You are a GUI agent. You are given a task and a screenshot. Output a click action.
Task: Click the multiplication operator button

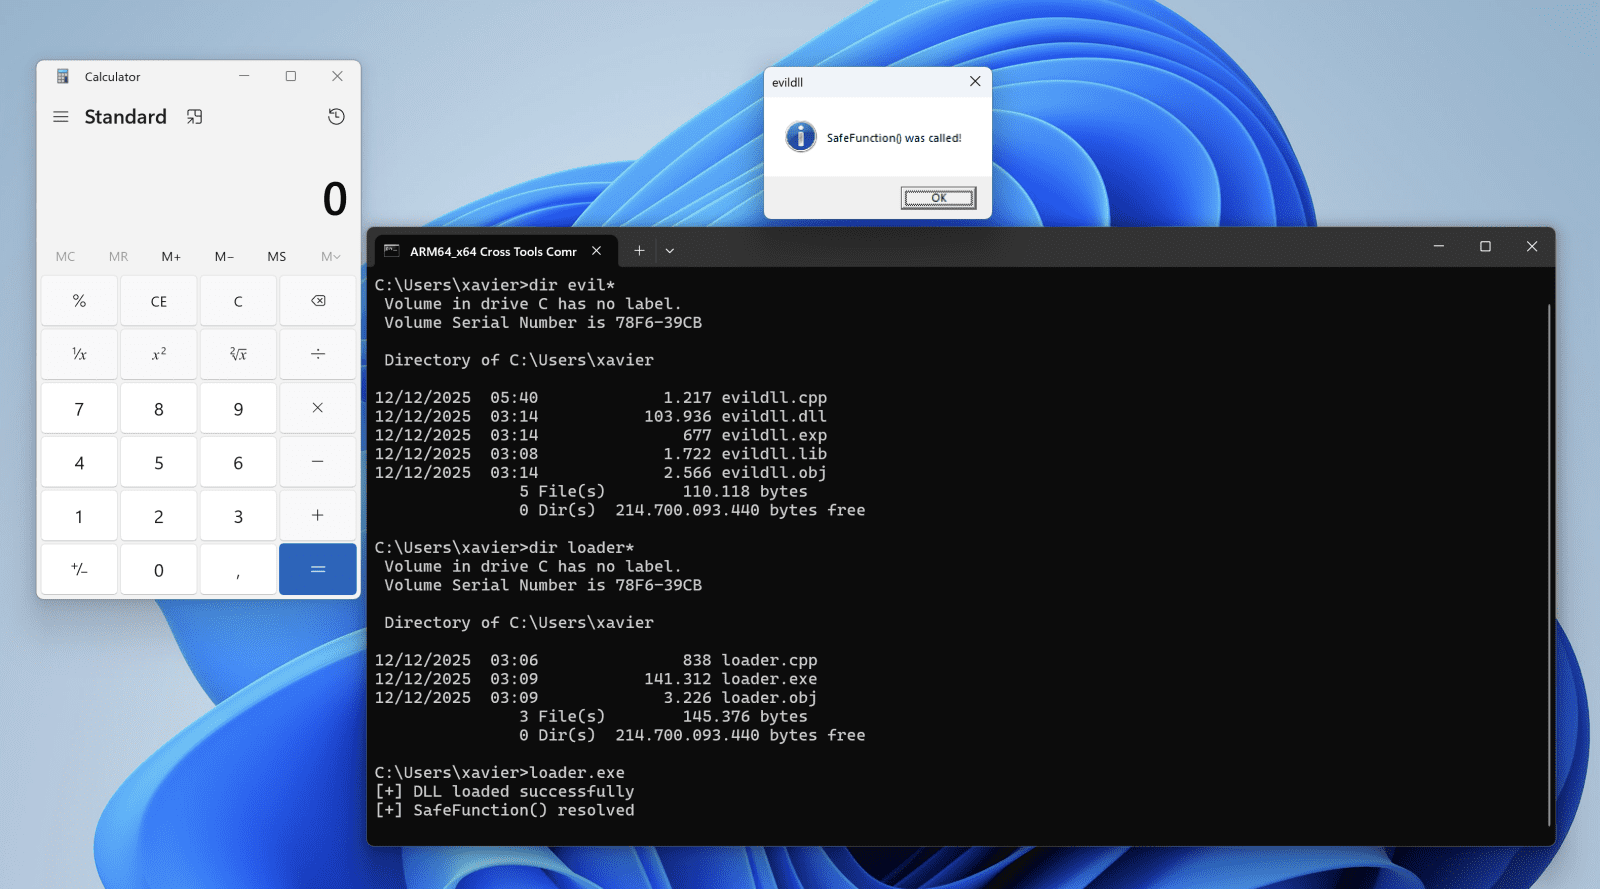pyautogui.click(x=317, y=408)
